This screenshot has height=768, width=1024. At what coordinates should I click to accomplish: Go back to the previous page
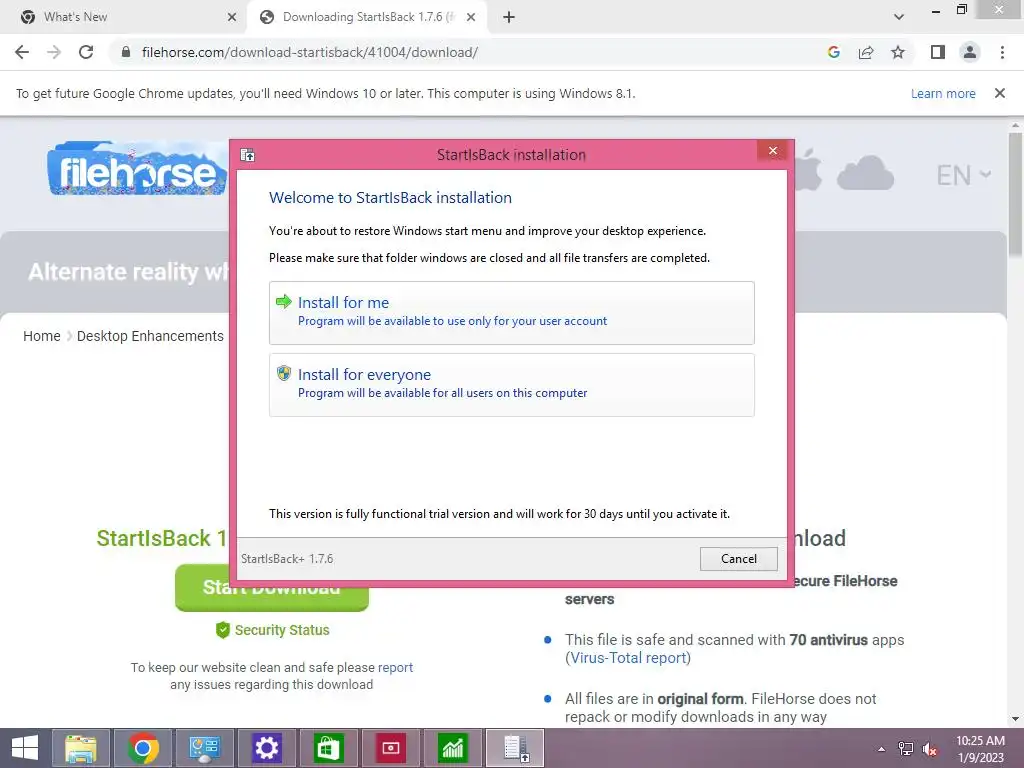pyautogui.click(x=22, y=52)
